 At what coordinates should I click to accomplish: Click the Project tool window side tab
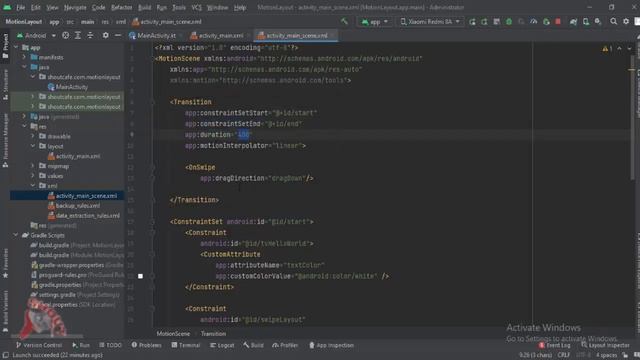click(5, 46)
